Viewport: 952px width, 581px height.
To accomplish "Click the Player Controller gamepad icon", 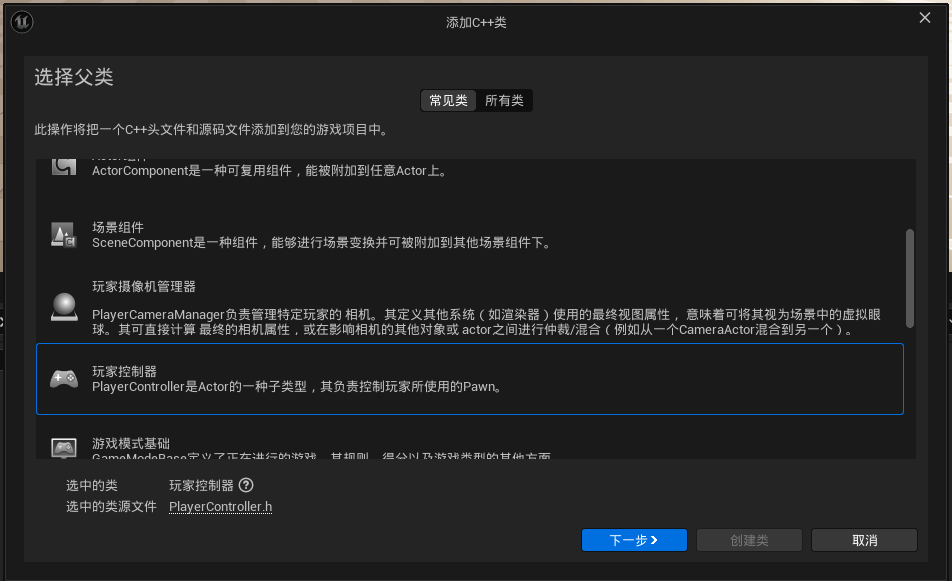I will (64, 379).
